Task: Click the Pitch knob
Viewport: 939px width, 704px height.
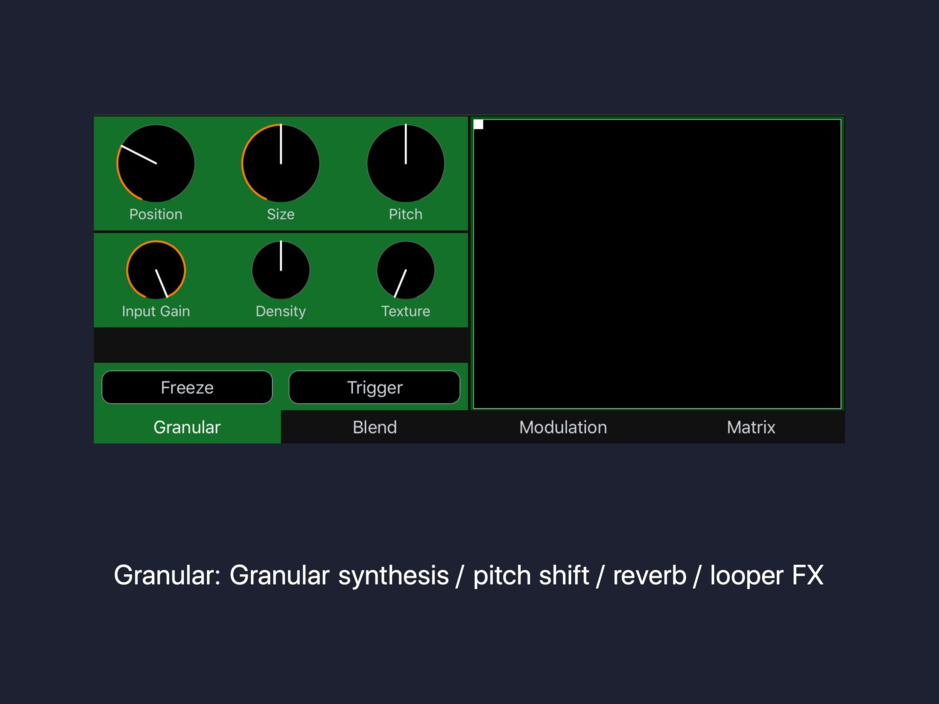Action: pyautogui.click(x=405, y=163)
